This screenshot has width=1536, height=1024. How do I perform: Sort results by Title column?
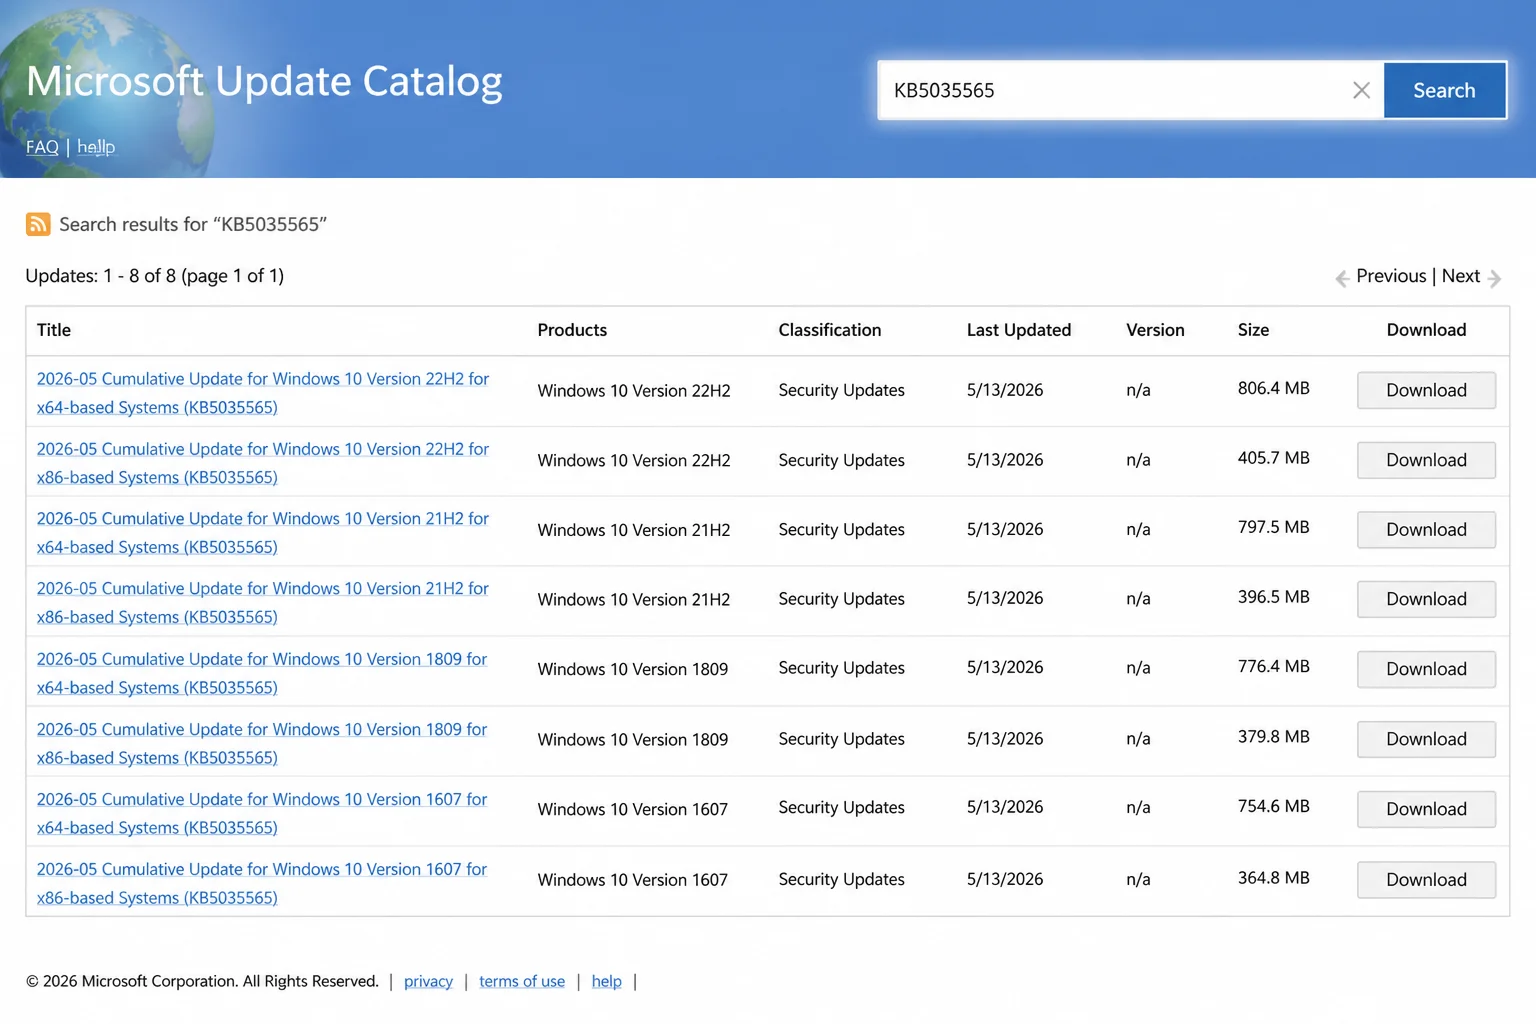(54, 330)
